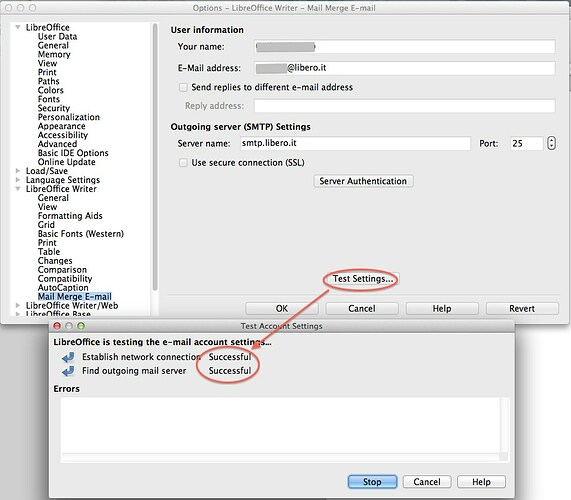Focus the E-Mail address field
Viewport: 571px width, 500px height.
coord(405,68)
